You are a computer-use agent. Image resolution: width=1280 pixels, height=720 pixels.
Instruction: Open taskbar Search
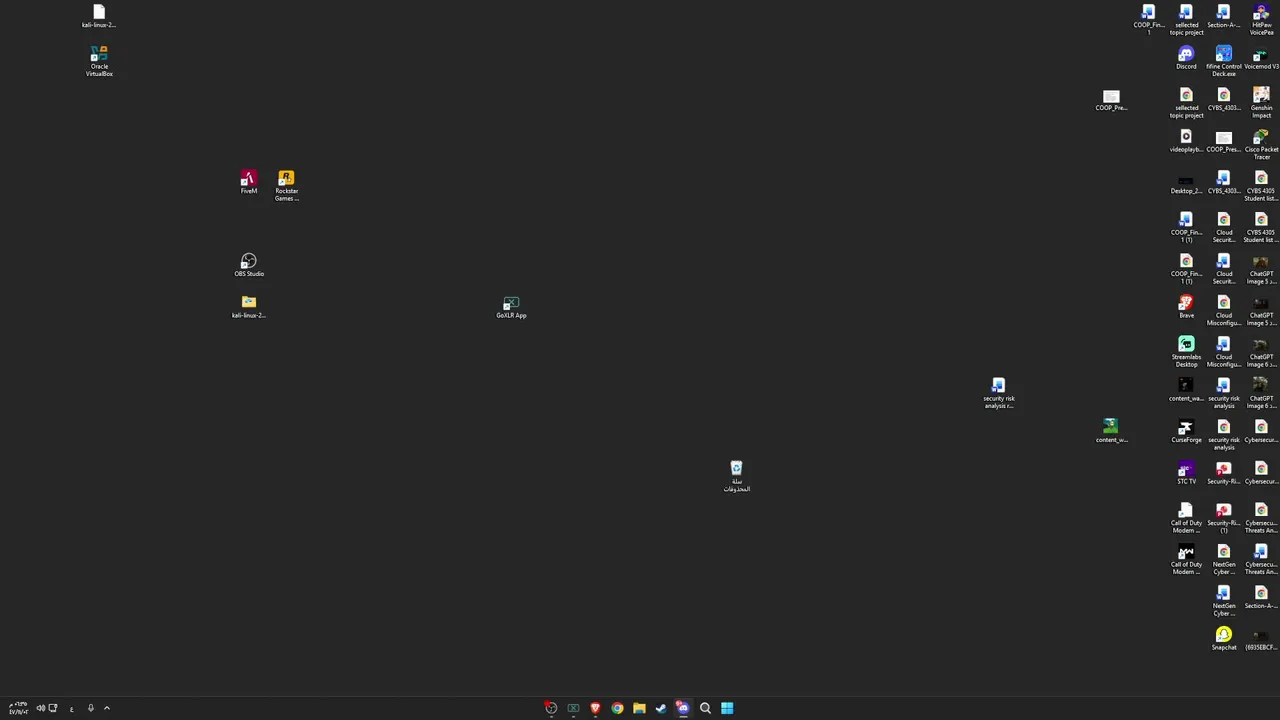[x=705, y=708]
